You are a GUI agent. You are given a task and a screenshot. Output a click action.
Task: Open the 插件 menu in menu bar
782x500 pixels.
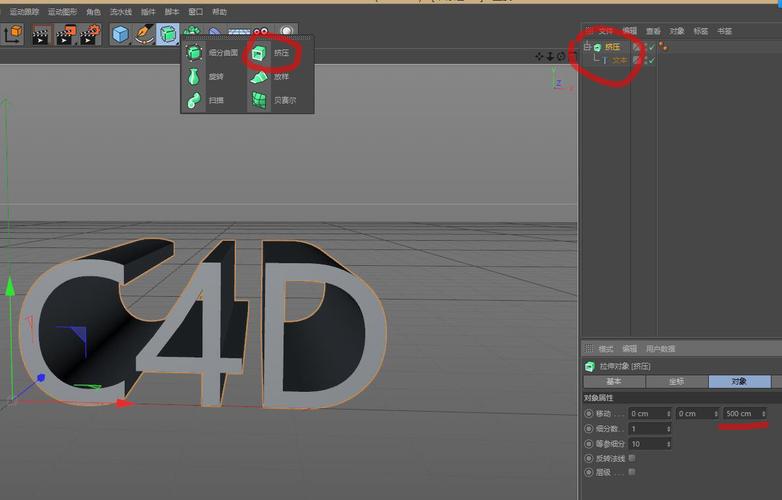148,12
